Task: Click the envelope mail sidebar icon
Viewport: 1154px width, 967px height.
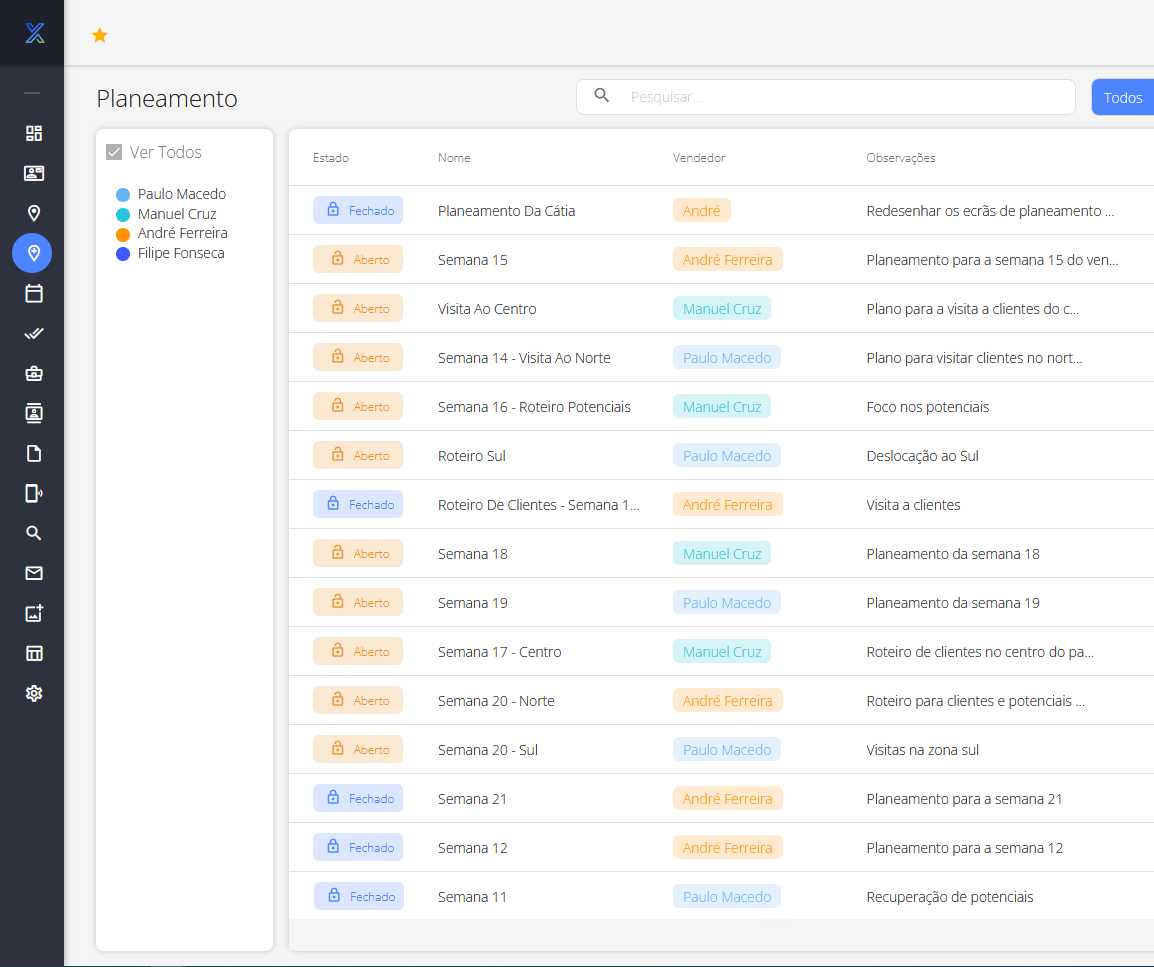Action: pyautogui.click(x=34, y=573)
